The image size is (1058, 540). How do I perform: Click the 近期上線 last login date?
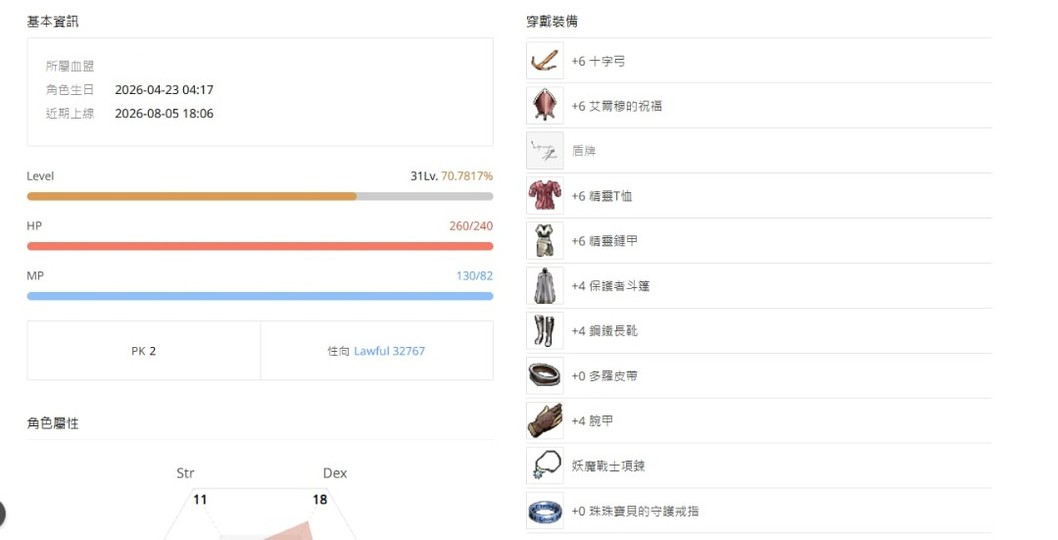(164, 113)
